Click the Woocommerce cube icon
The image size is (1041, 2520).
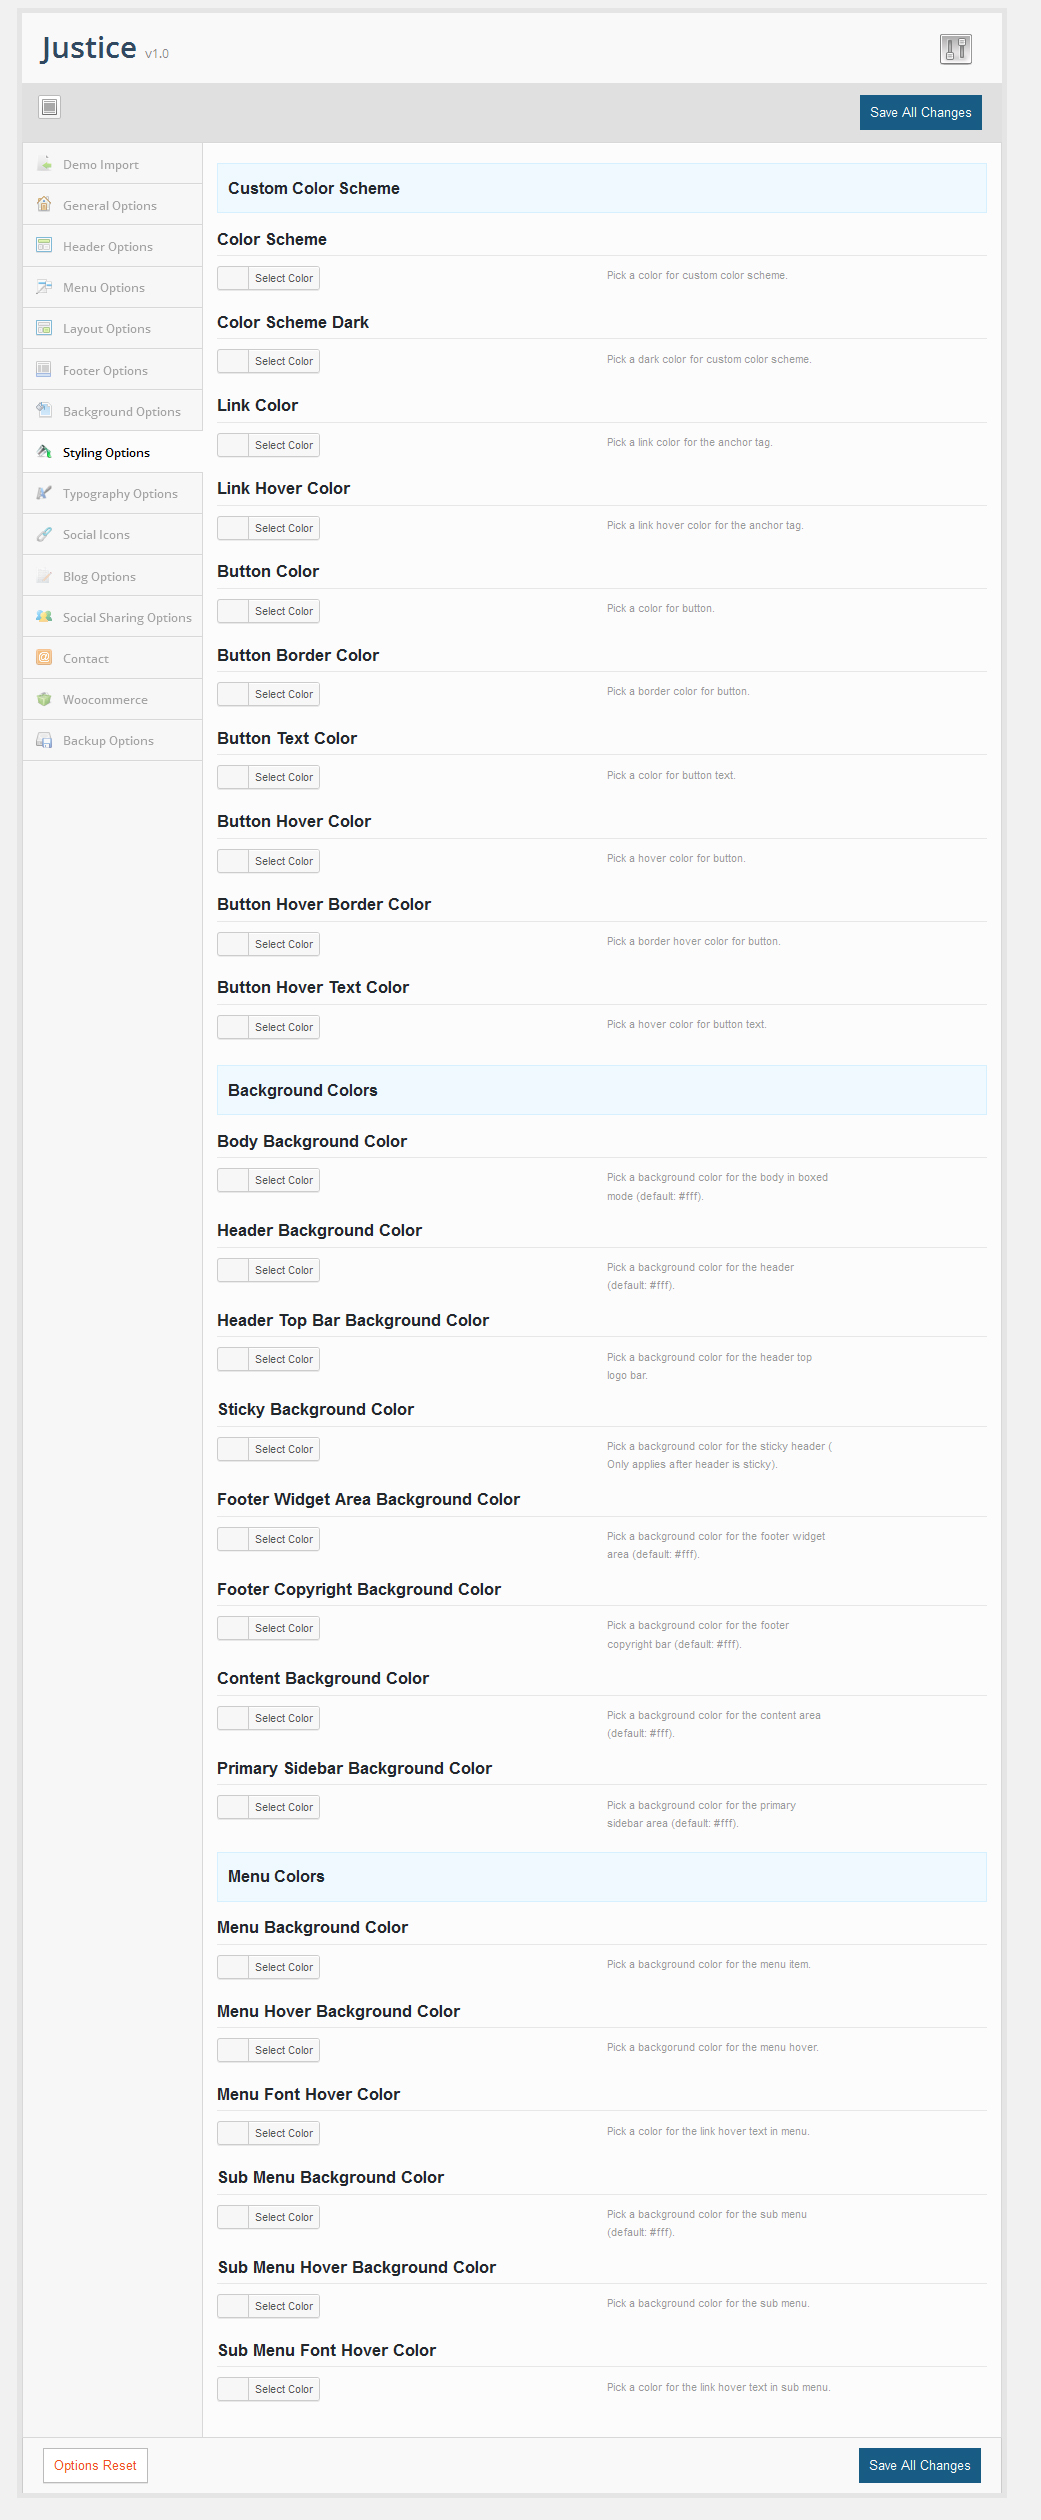(x=44, y=699)
